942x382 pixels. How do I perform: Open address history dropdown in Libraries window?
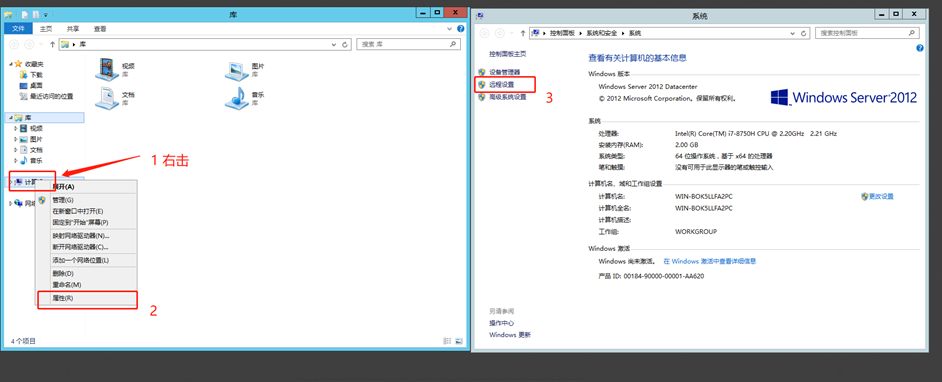point(334,44)
